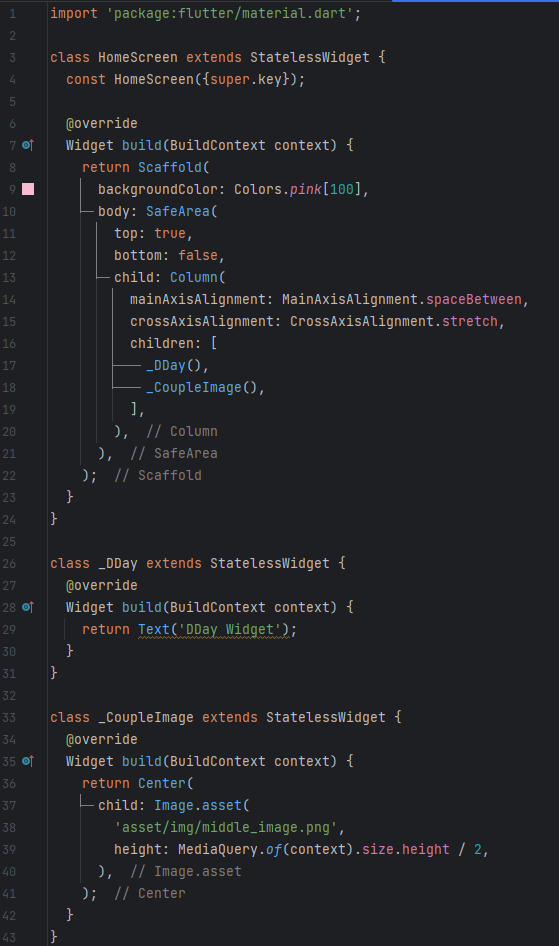Click the override gutter icon on line 35
559x946 pixels.
coord(28,761)
